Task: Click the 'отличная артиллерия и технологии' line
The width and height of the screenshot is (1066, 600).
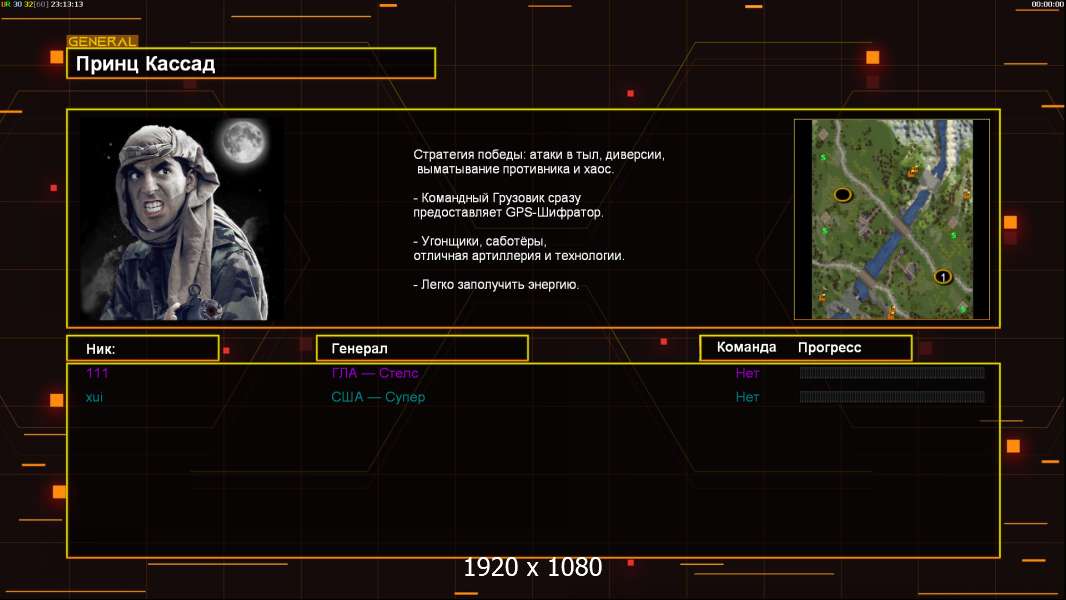Action: tap(519, 255)
